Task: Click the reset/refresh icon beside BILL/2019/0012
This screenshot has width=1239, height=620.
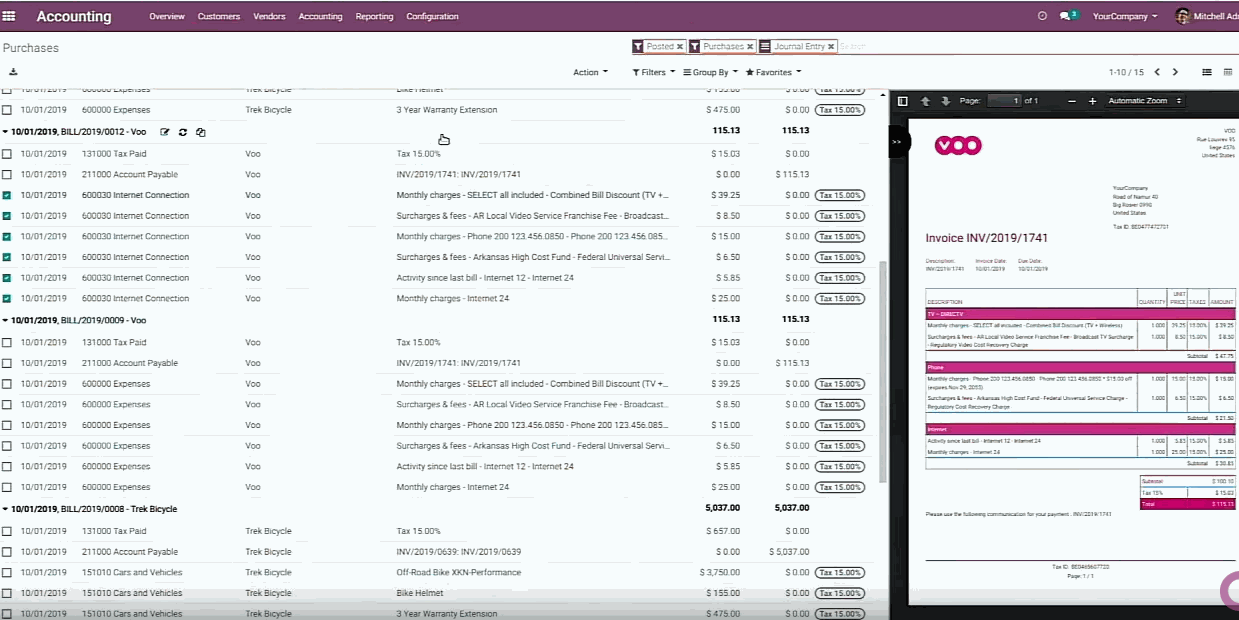Action: point(183,131)
